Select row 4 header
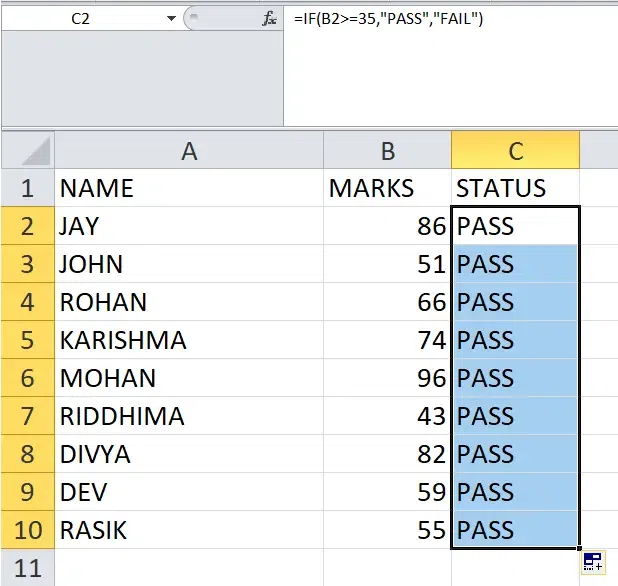 coord(28,302)
